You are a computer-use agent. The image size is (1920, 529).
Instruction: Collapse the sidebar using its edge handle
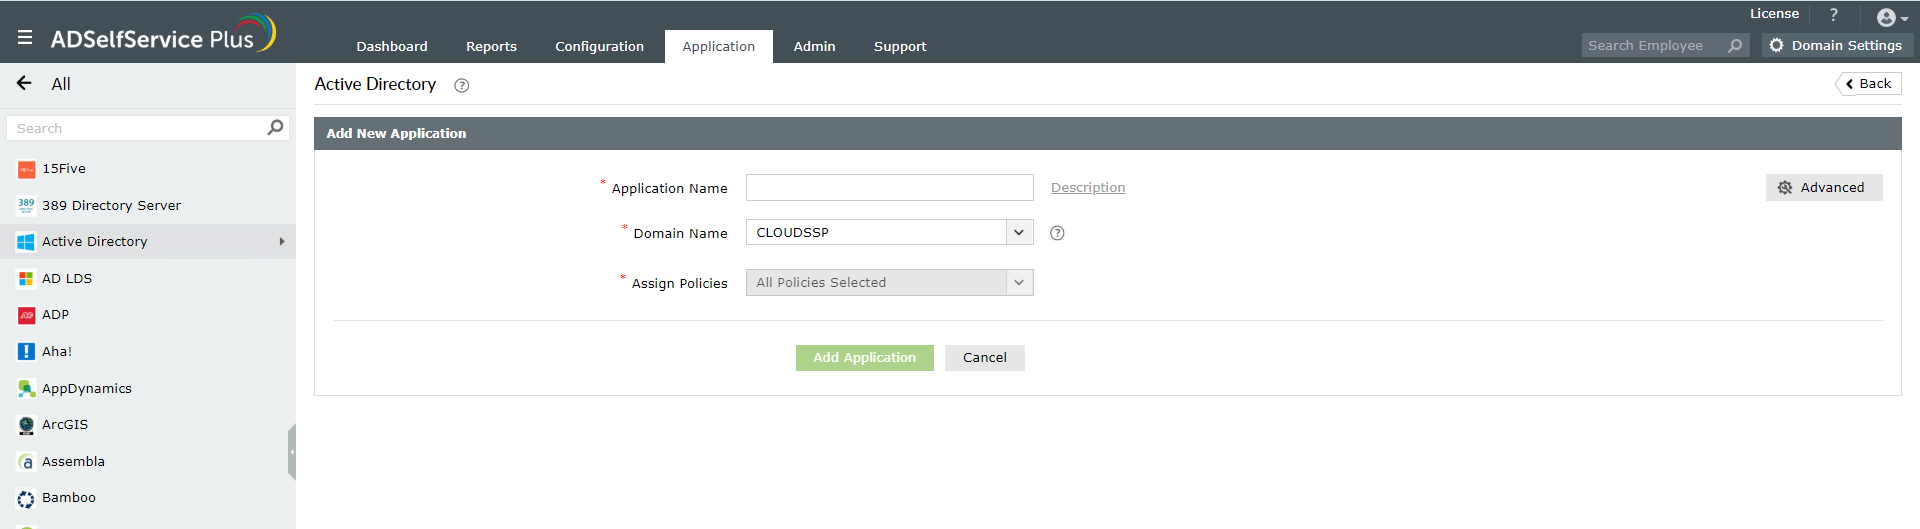pyautogui.click(x=292, y=452)
